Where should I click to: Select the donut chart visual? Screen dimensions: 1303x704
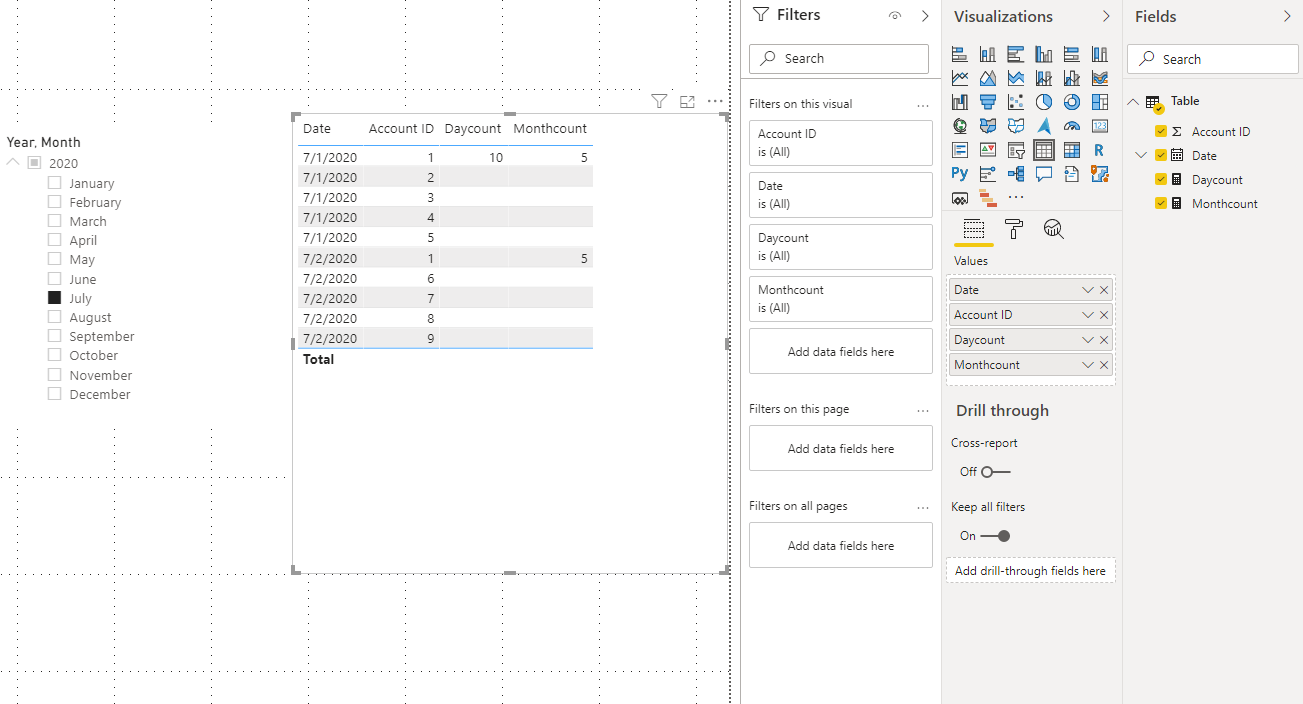tap(1072, 102)
